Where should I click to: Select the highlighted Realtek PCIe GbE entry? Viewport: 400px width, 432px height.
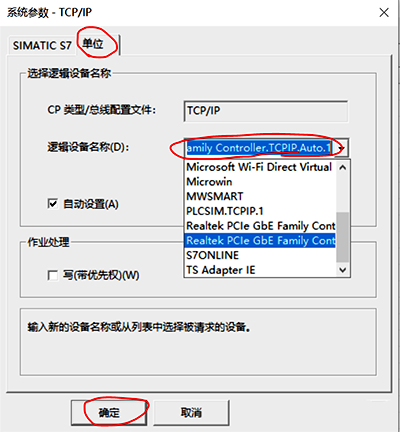click(x=260, y=240)
